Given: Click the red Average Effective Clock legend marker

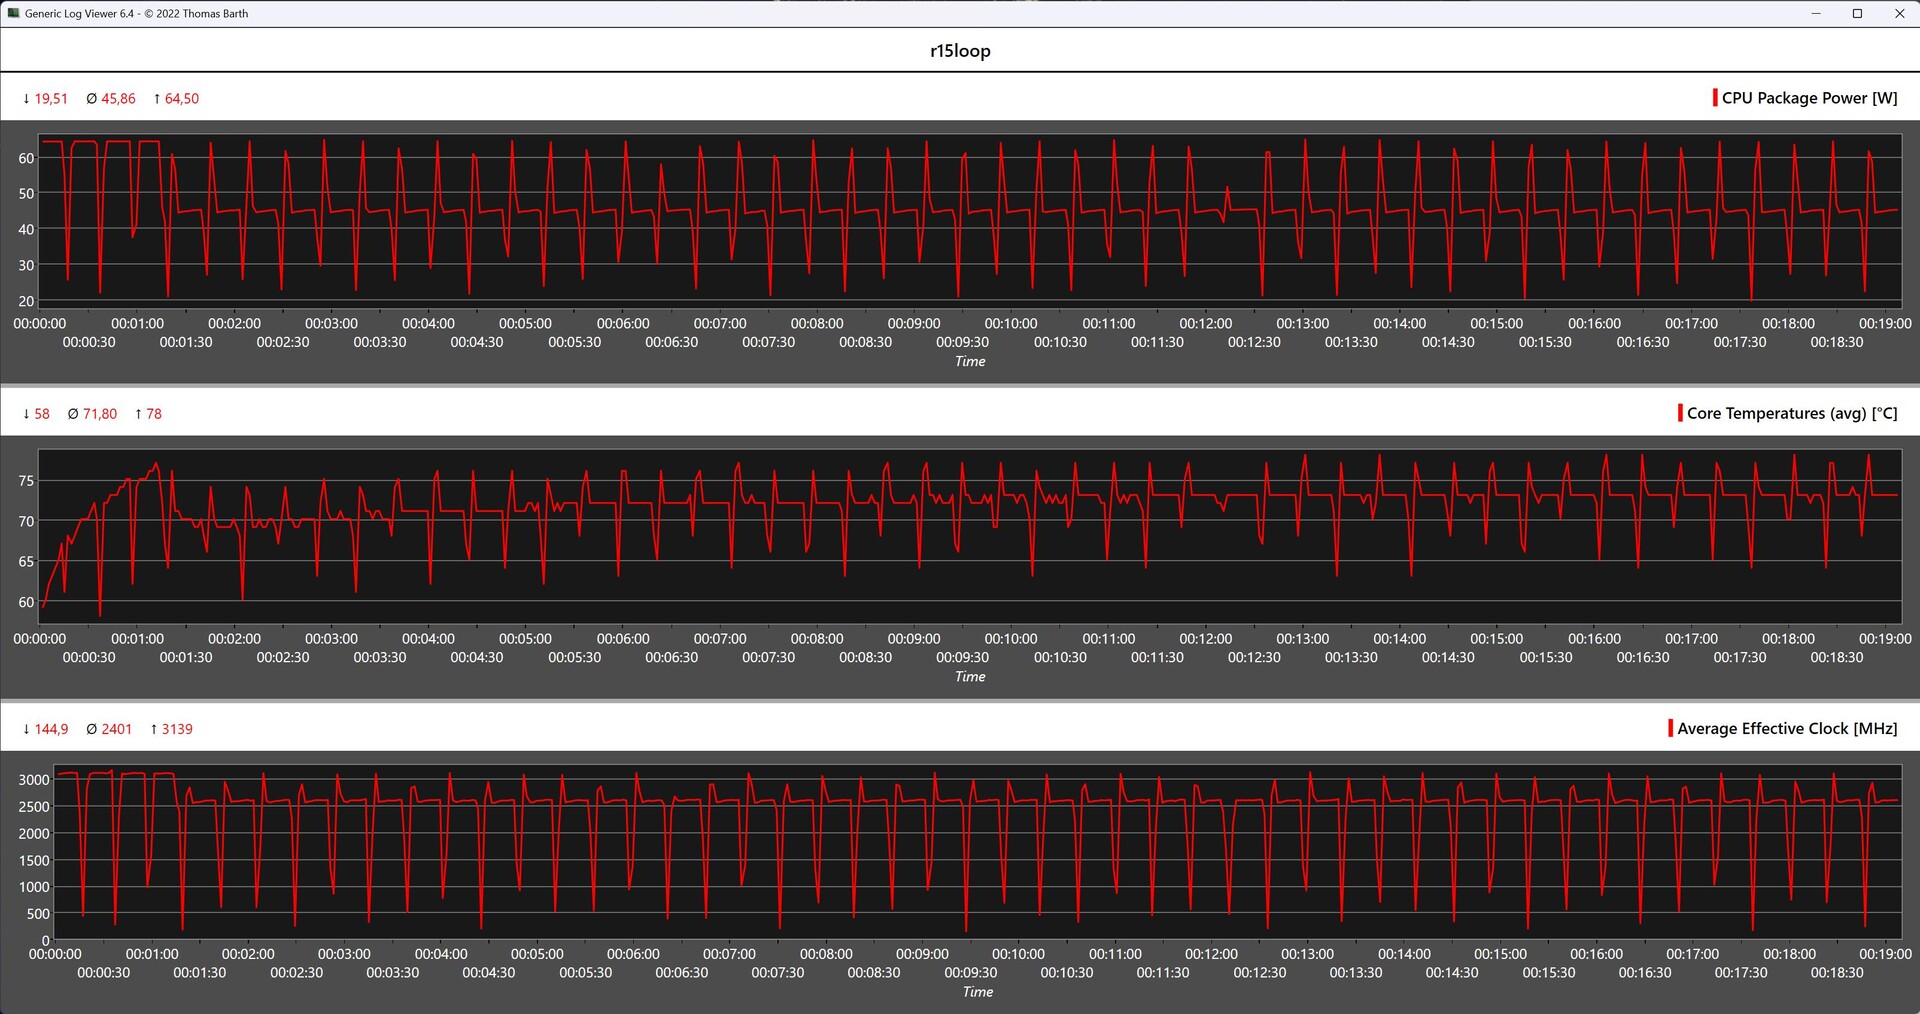Looking at the screenshot, I should [1670, 728].
